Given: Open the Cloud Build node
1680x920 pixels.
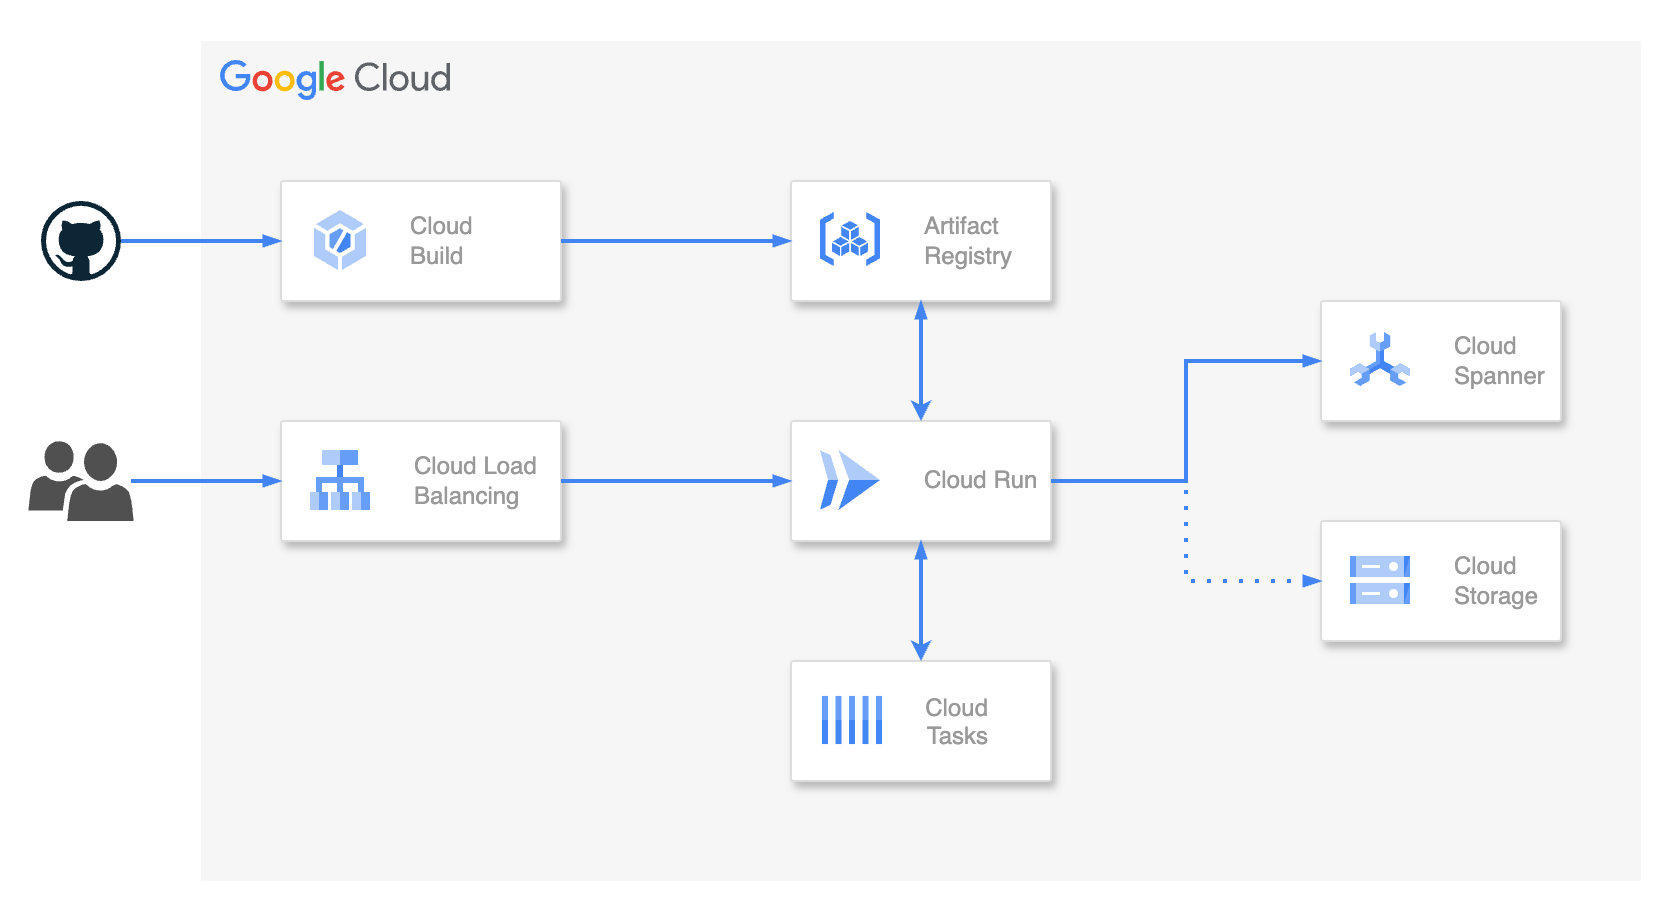Looking at the screenshot, I should coord(421,241).
